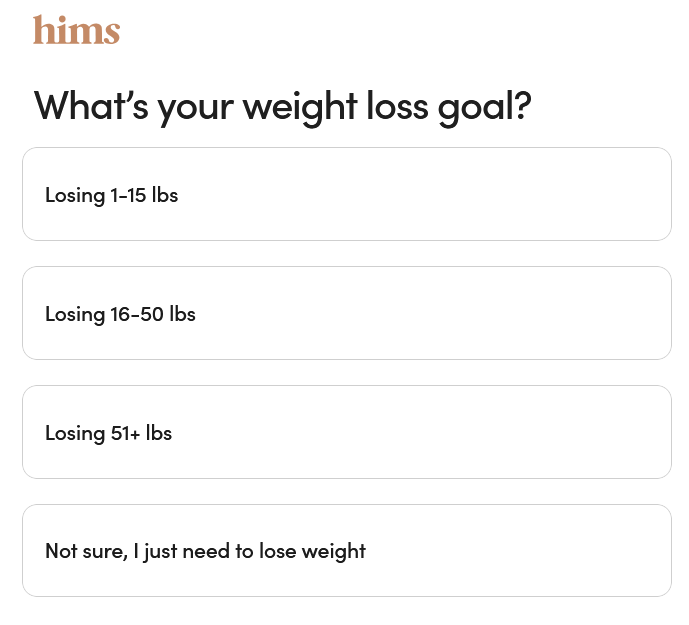This screenshot has height=625, width=689.
Task: Set goal to lose 1-15 pounds
Action: point(346,194)
